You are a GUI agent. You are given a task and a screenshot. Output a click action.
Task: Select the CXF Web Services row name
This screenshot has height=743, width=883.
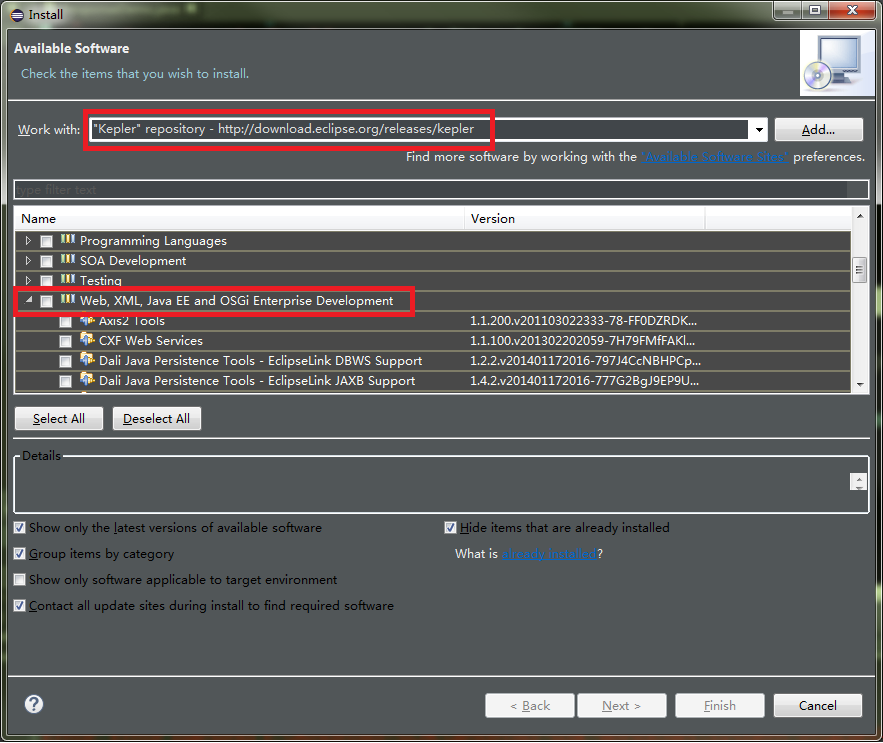[151, 341]
